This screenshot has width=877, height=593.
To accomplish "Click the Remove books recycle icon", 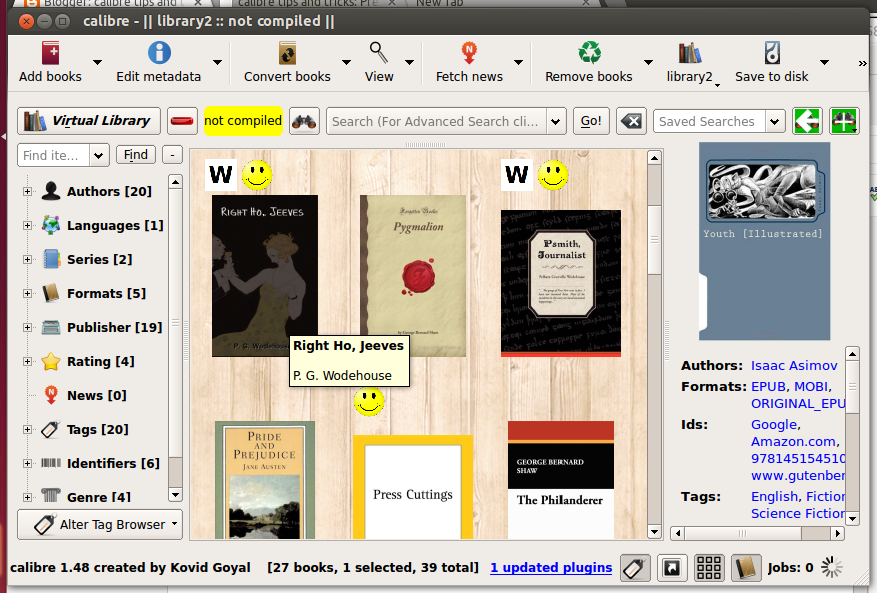I will pos(590,53).
